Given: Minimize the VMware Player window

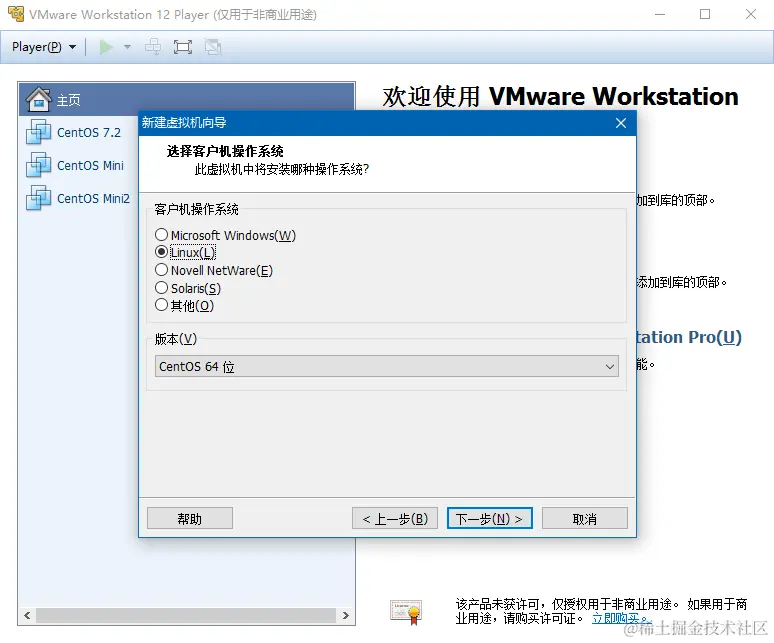Looking at the screenshot, I should point(660,14).
